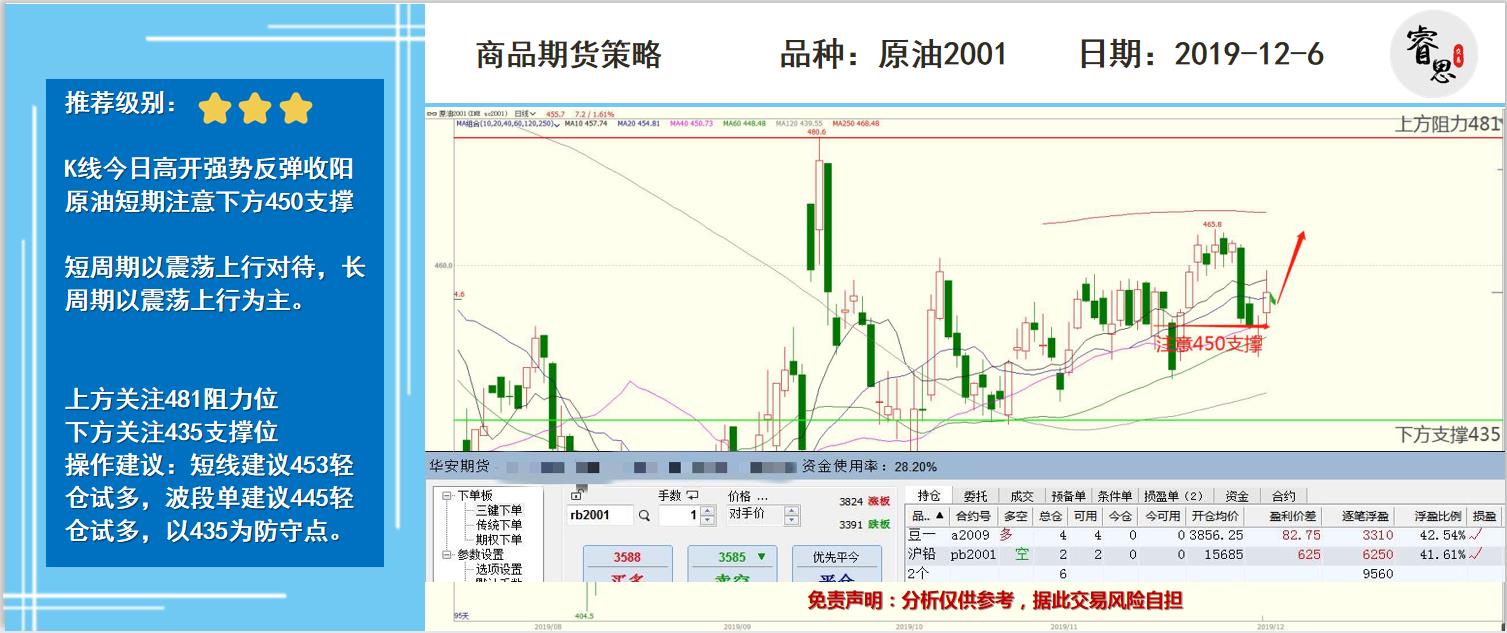Image resolution: width=1507 pixels, height=633 pixels.
Task: Open the 条件单 tab
Action: coord(1113,496)
